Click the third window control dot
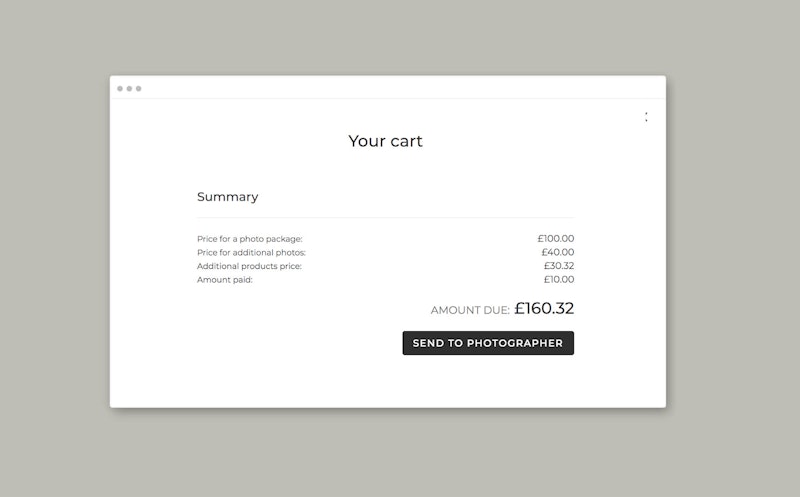The width and height of the screenshot is (800, 497). pos(138,89)
